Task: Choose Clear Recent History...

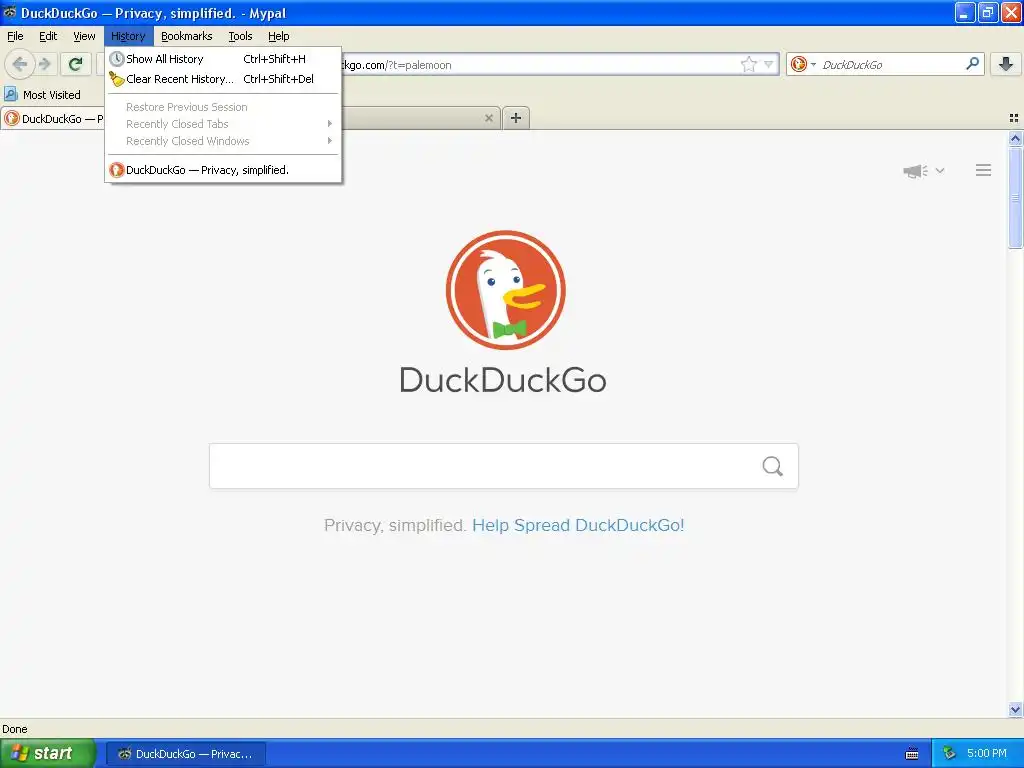Action: (x=223, y=79)
